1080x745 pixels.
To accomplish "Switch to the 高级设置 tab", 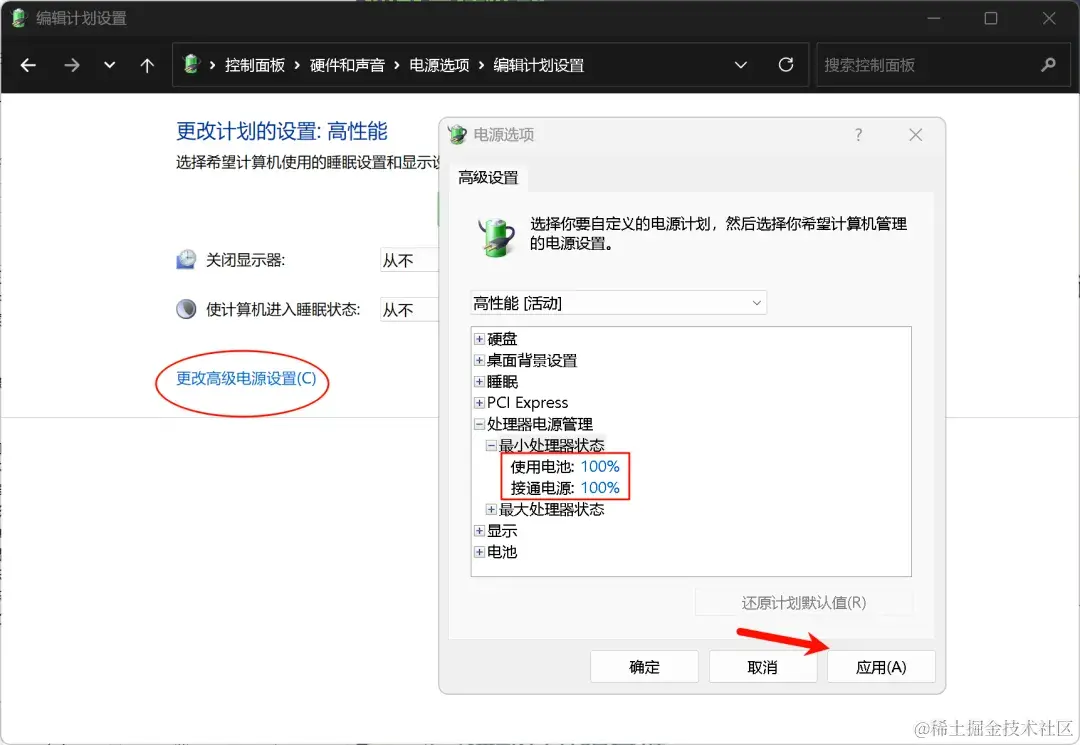I will 487,177.
